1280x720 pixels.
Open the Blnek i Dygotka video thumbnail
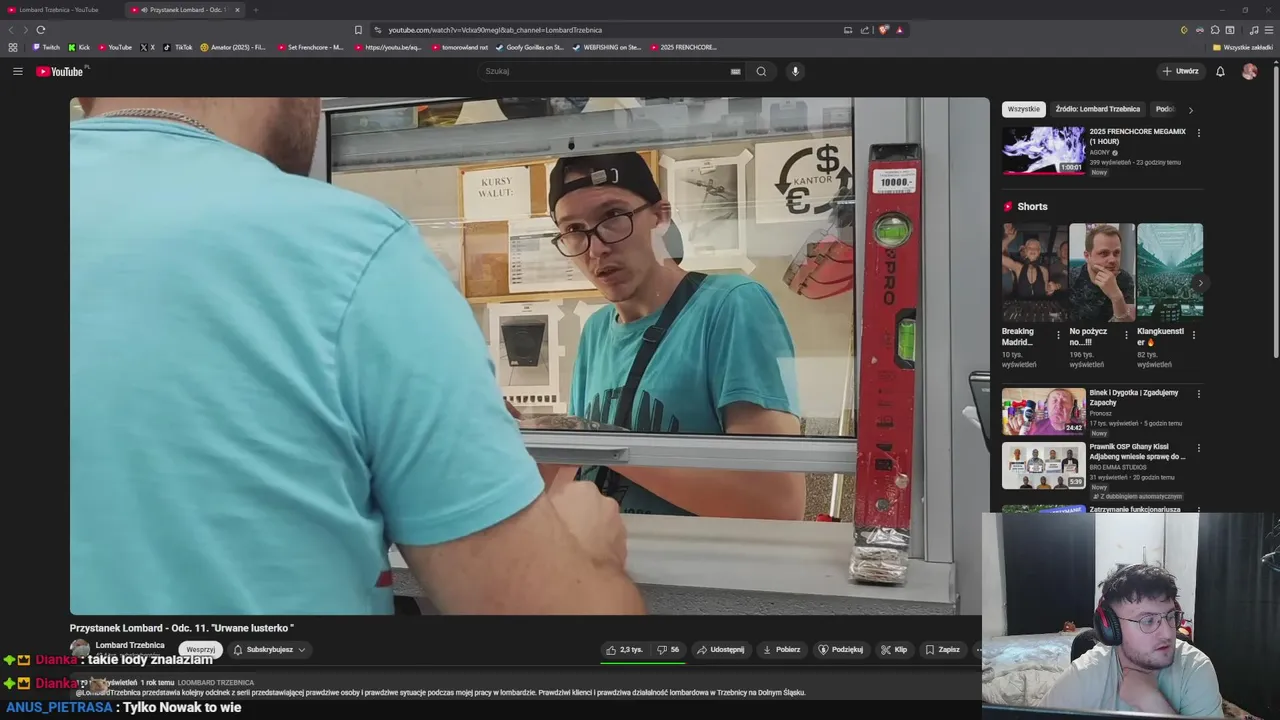pos(1043,411)
